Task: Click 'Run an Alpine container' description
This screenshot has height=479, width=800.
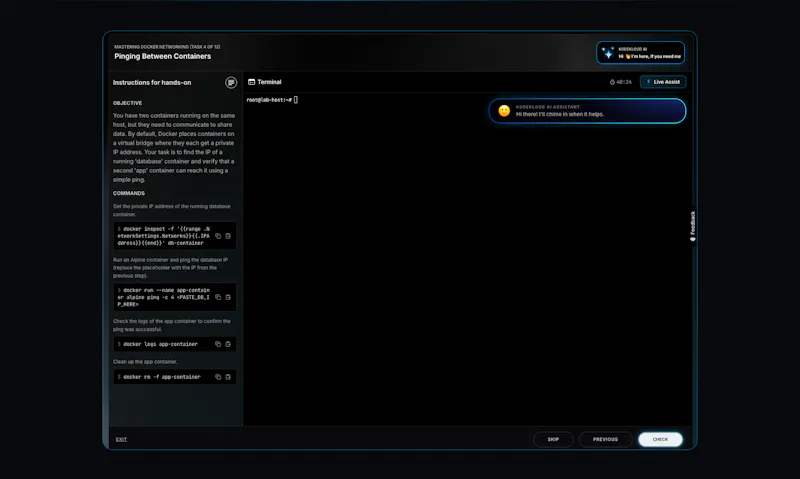Action: 170,268
